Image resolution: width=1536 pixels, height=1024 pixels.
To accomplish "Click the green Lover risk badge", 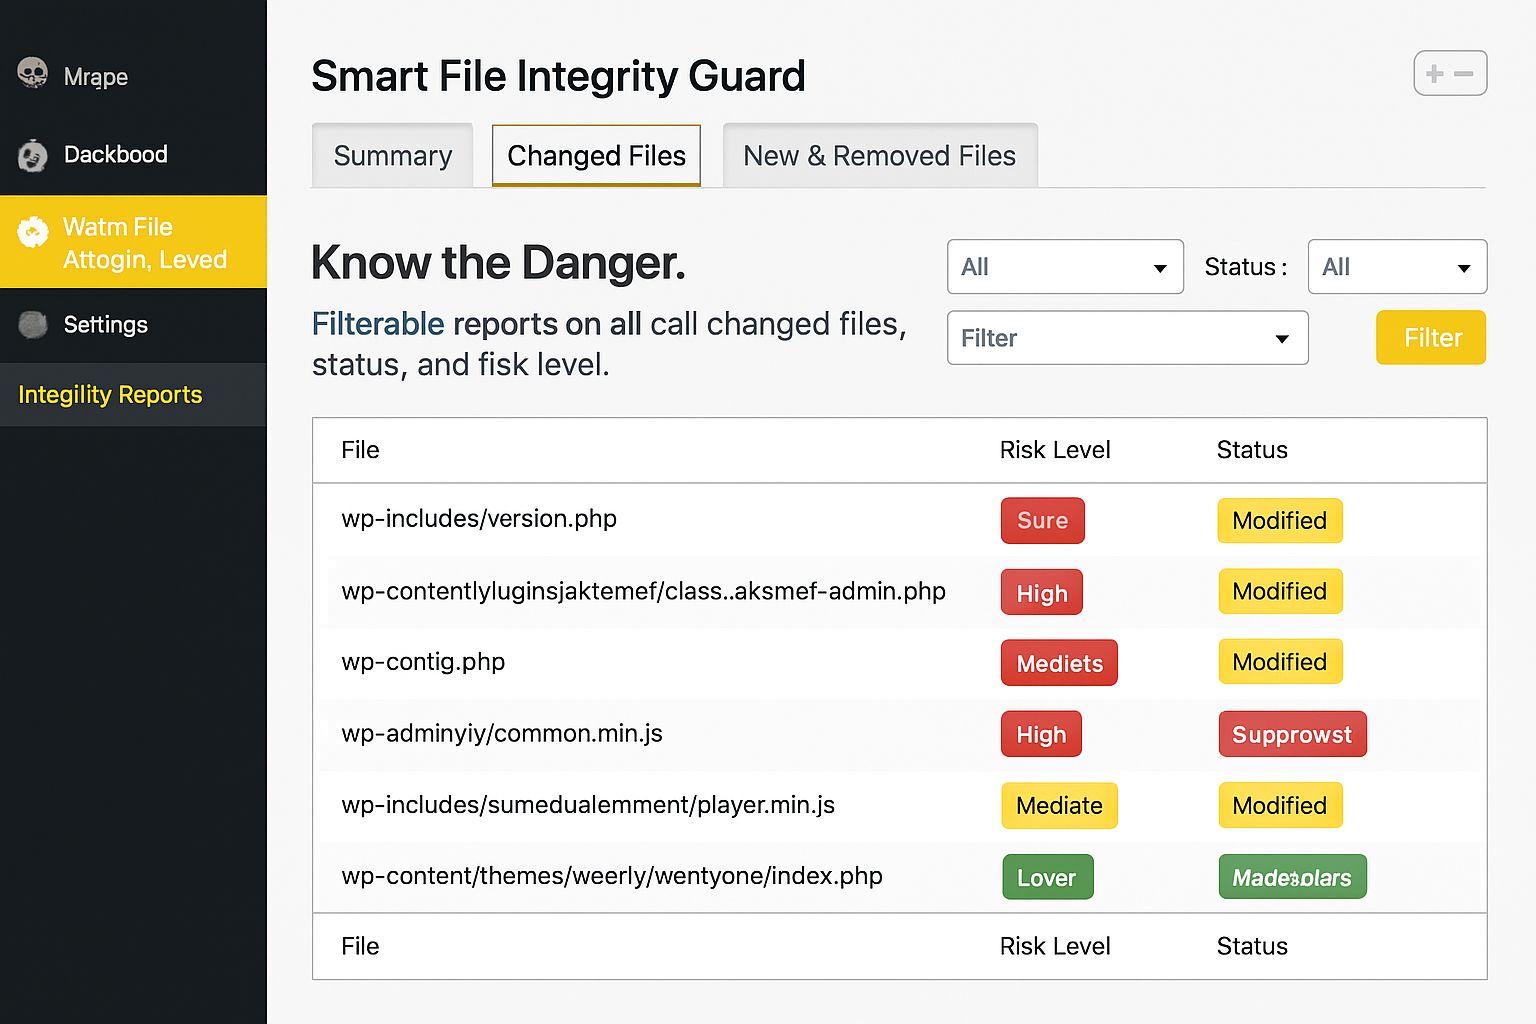I will pos(1047,878).
